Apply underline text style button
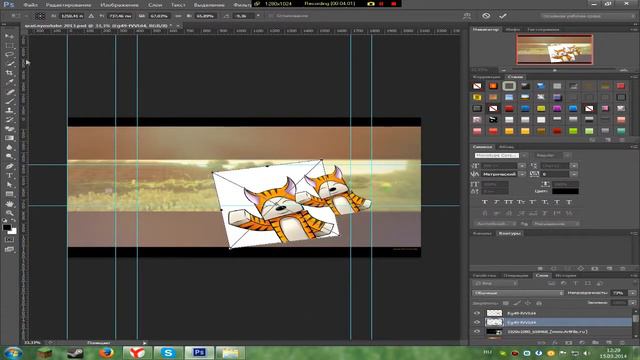The height and width of the screenshot is (360, 640). coord(557,202)
